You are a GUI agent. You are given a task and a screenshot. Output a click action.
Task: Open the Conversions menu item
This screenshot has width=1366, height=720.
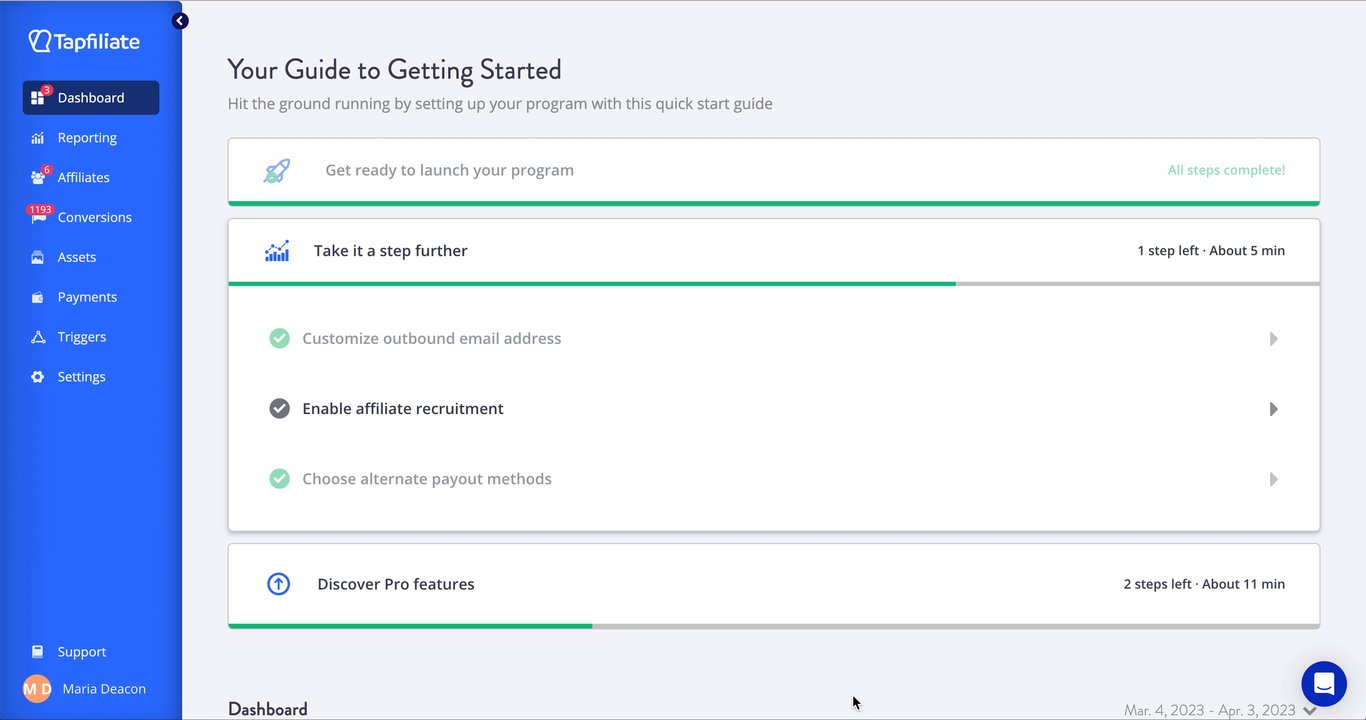coord(94,217)
